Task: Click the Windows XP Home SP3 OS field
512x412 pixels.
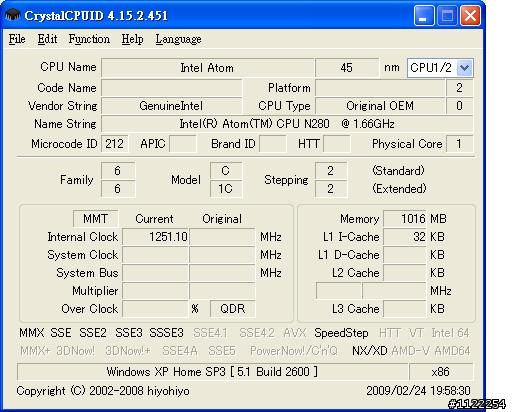Action: coord(213,372)
